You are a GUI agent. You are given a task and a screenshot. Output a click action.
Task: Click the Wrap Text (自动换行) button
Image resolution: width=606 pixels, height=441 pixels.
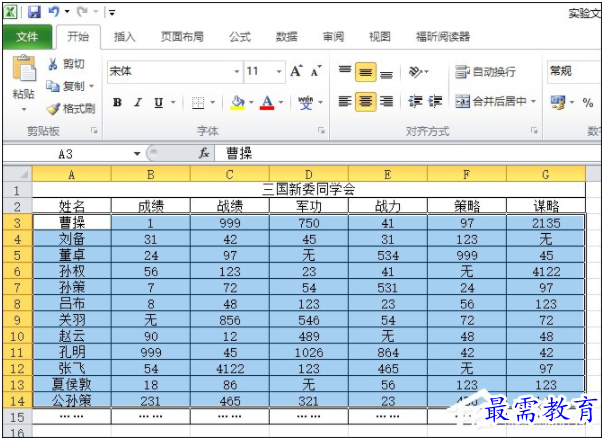point(485,72)
